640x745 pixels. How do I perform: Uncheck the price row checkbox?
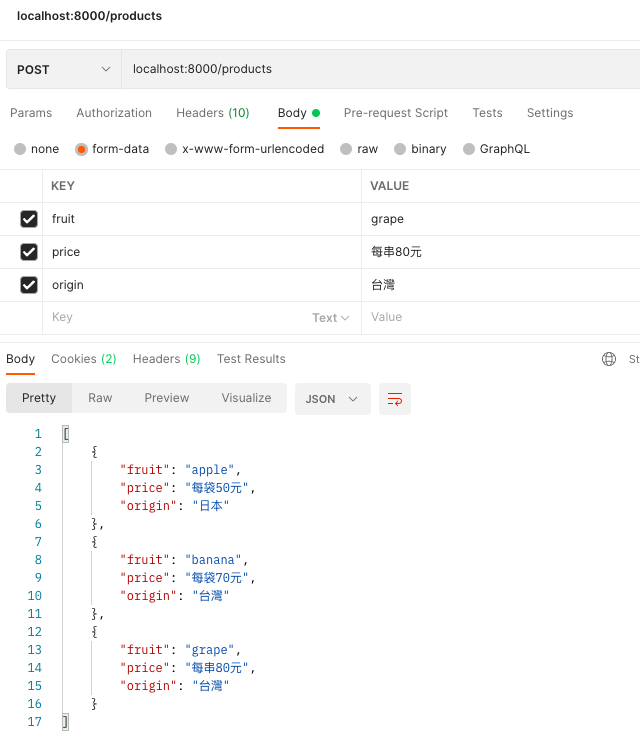pyautogui.click(x=29, y=252)
